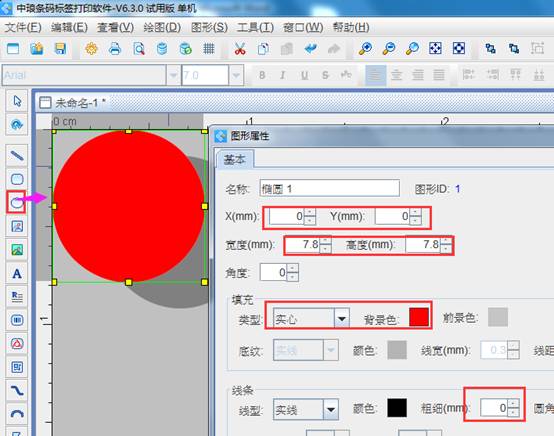Click the save floppy disk icon
This screenshot has height=436, width=554.
[x=60, y=49]
